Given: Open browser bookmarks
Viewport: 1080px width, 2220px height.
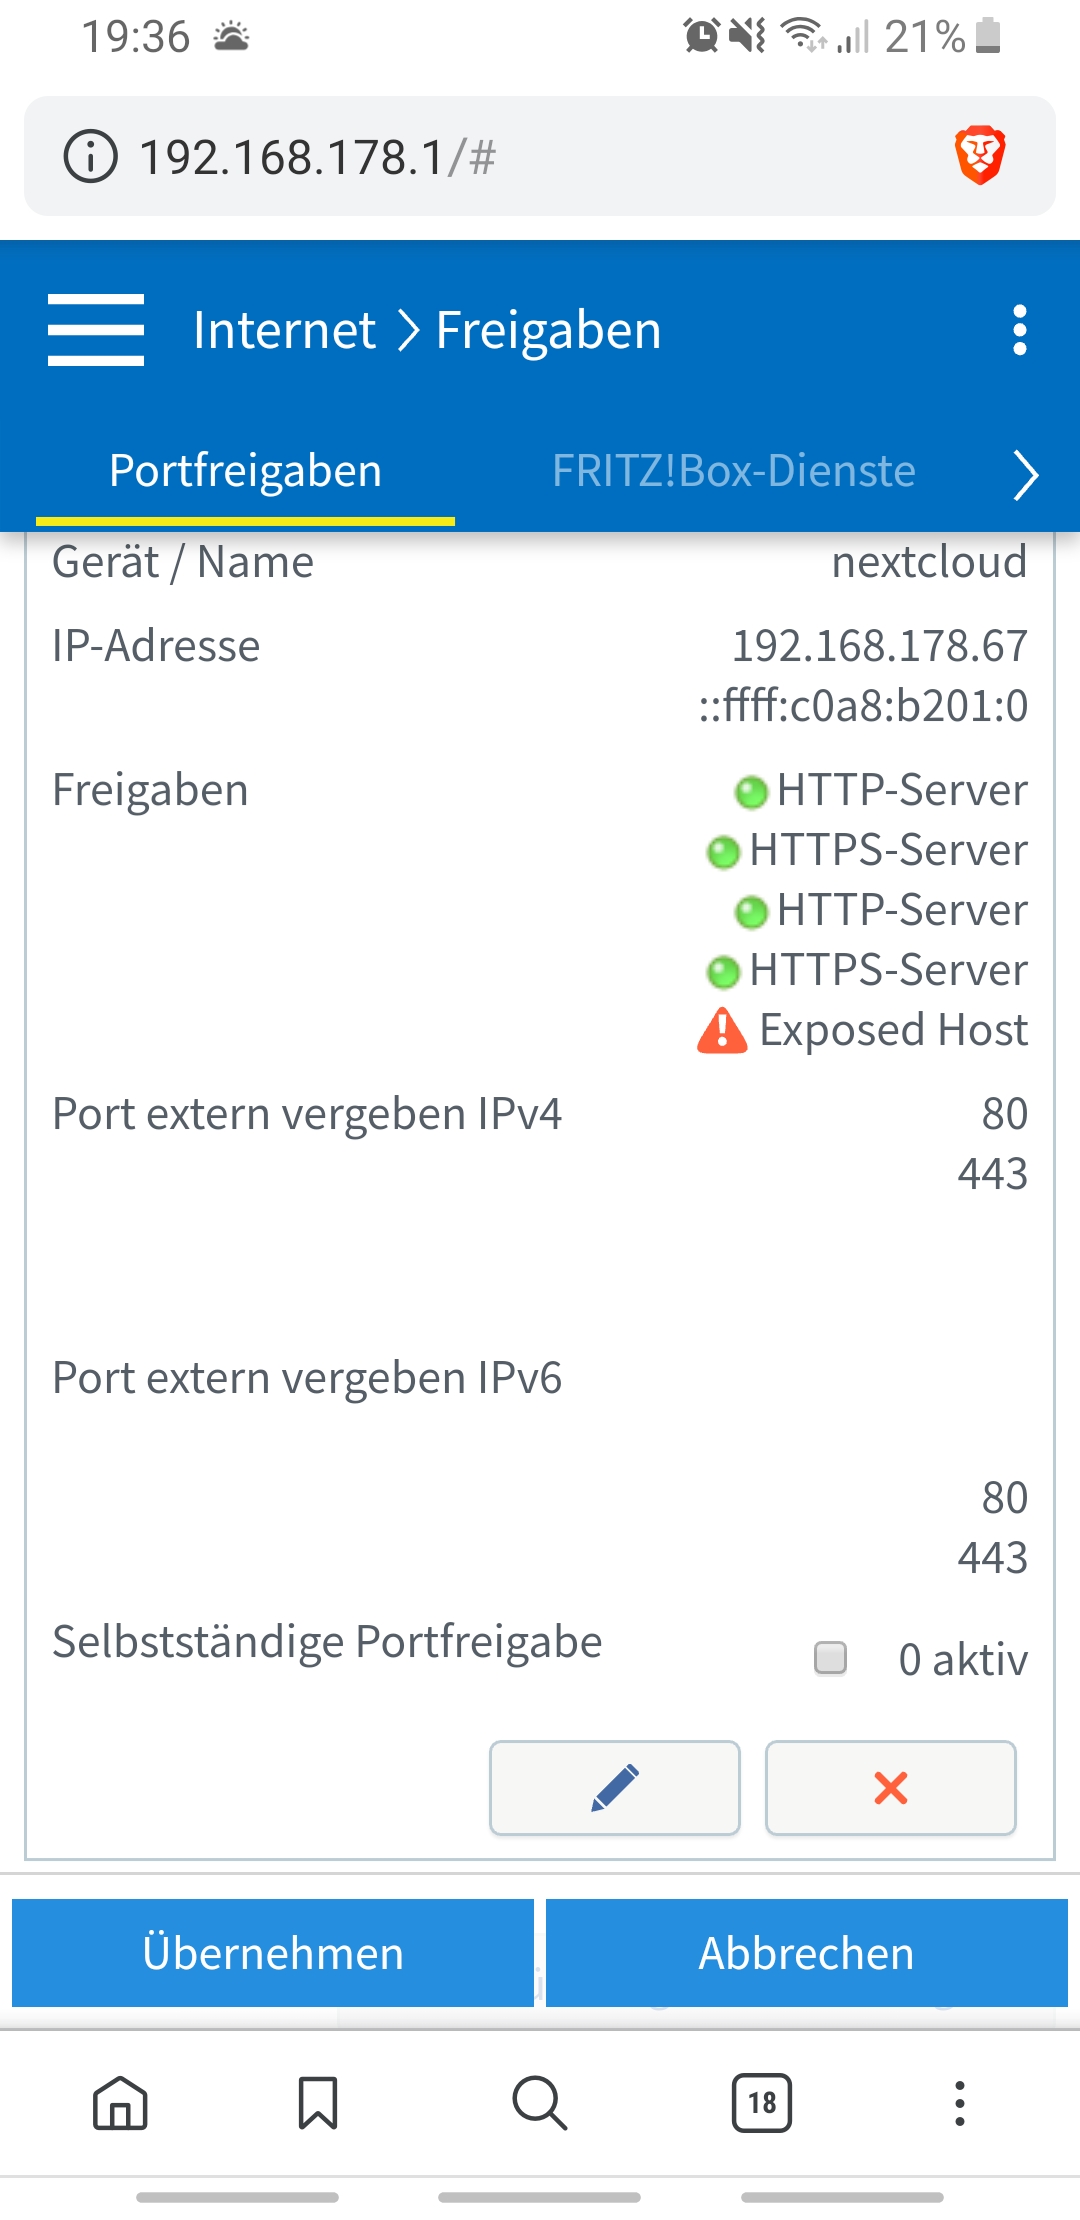Looking at the screenshot, I should [318, 2103].
